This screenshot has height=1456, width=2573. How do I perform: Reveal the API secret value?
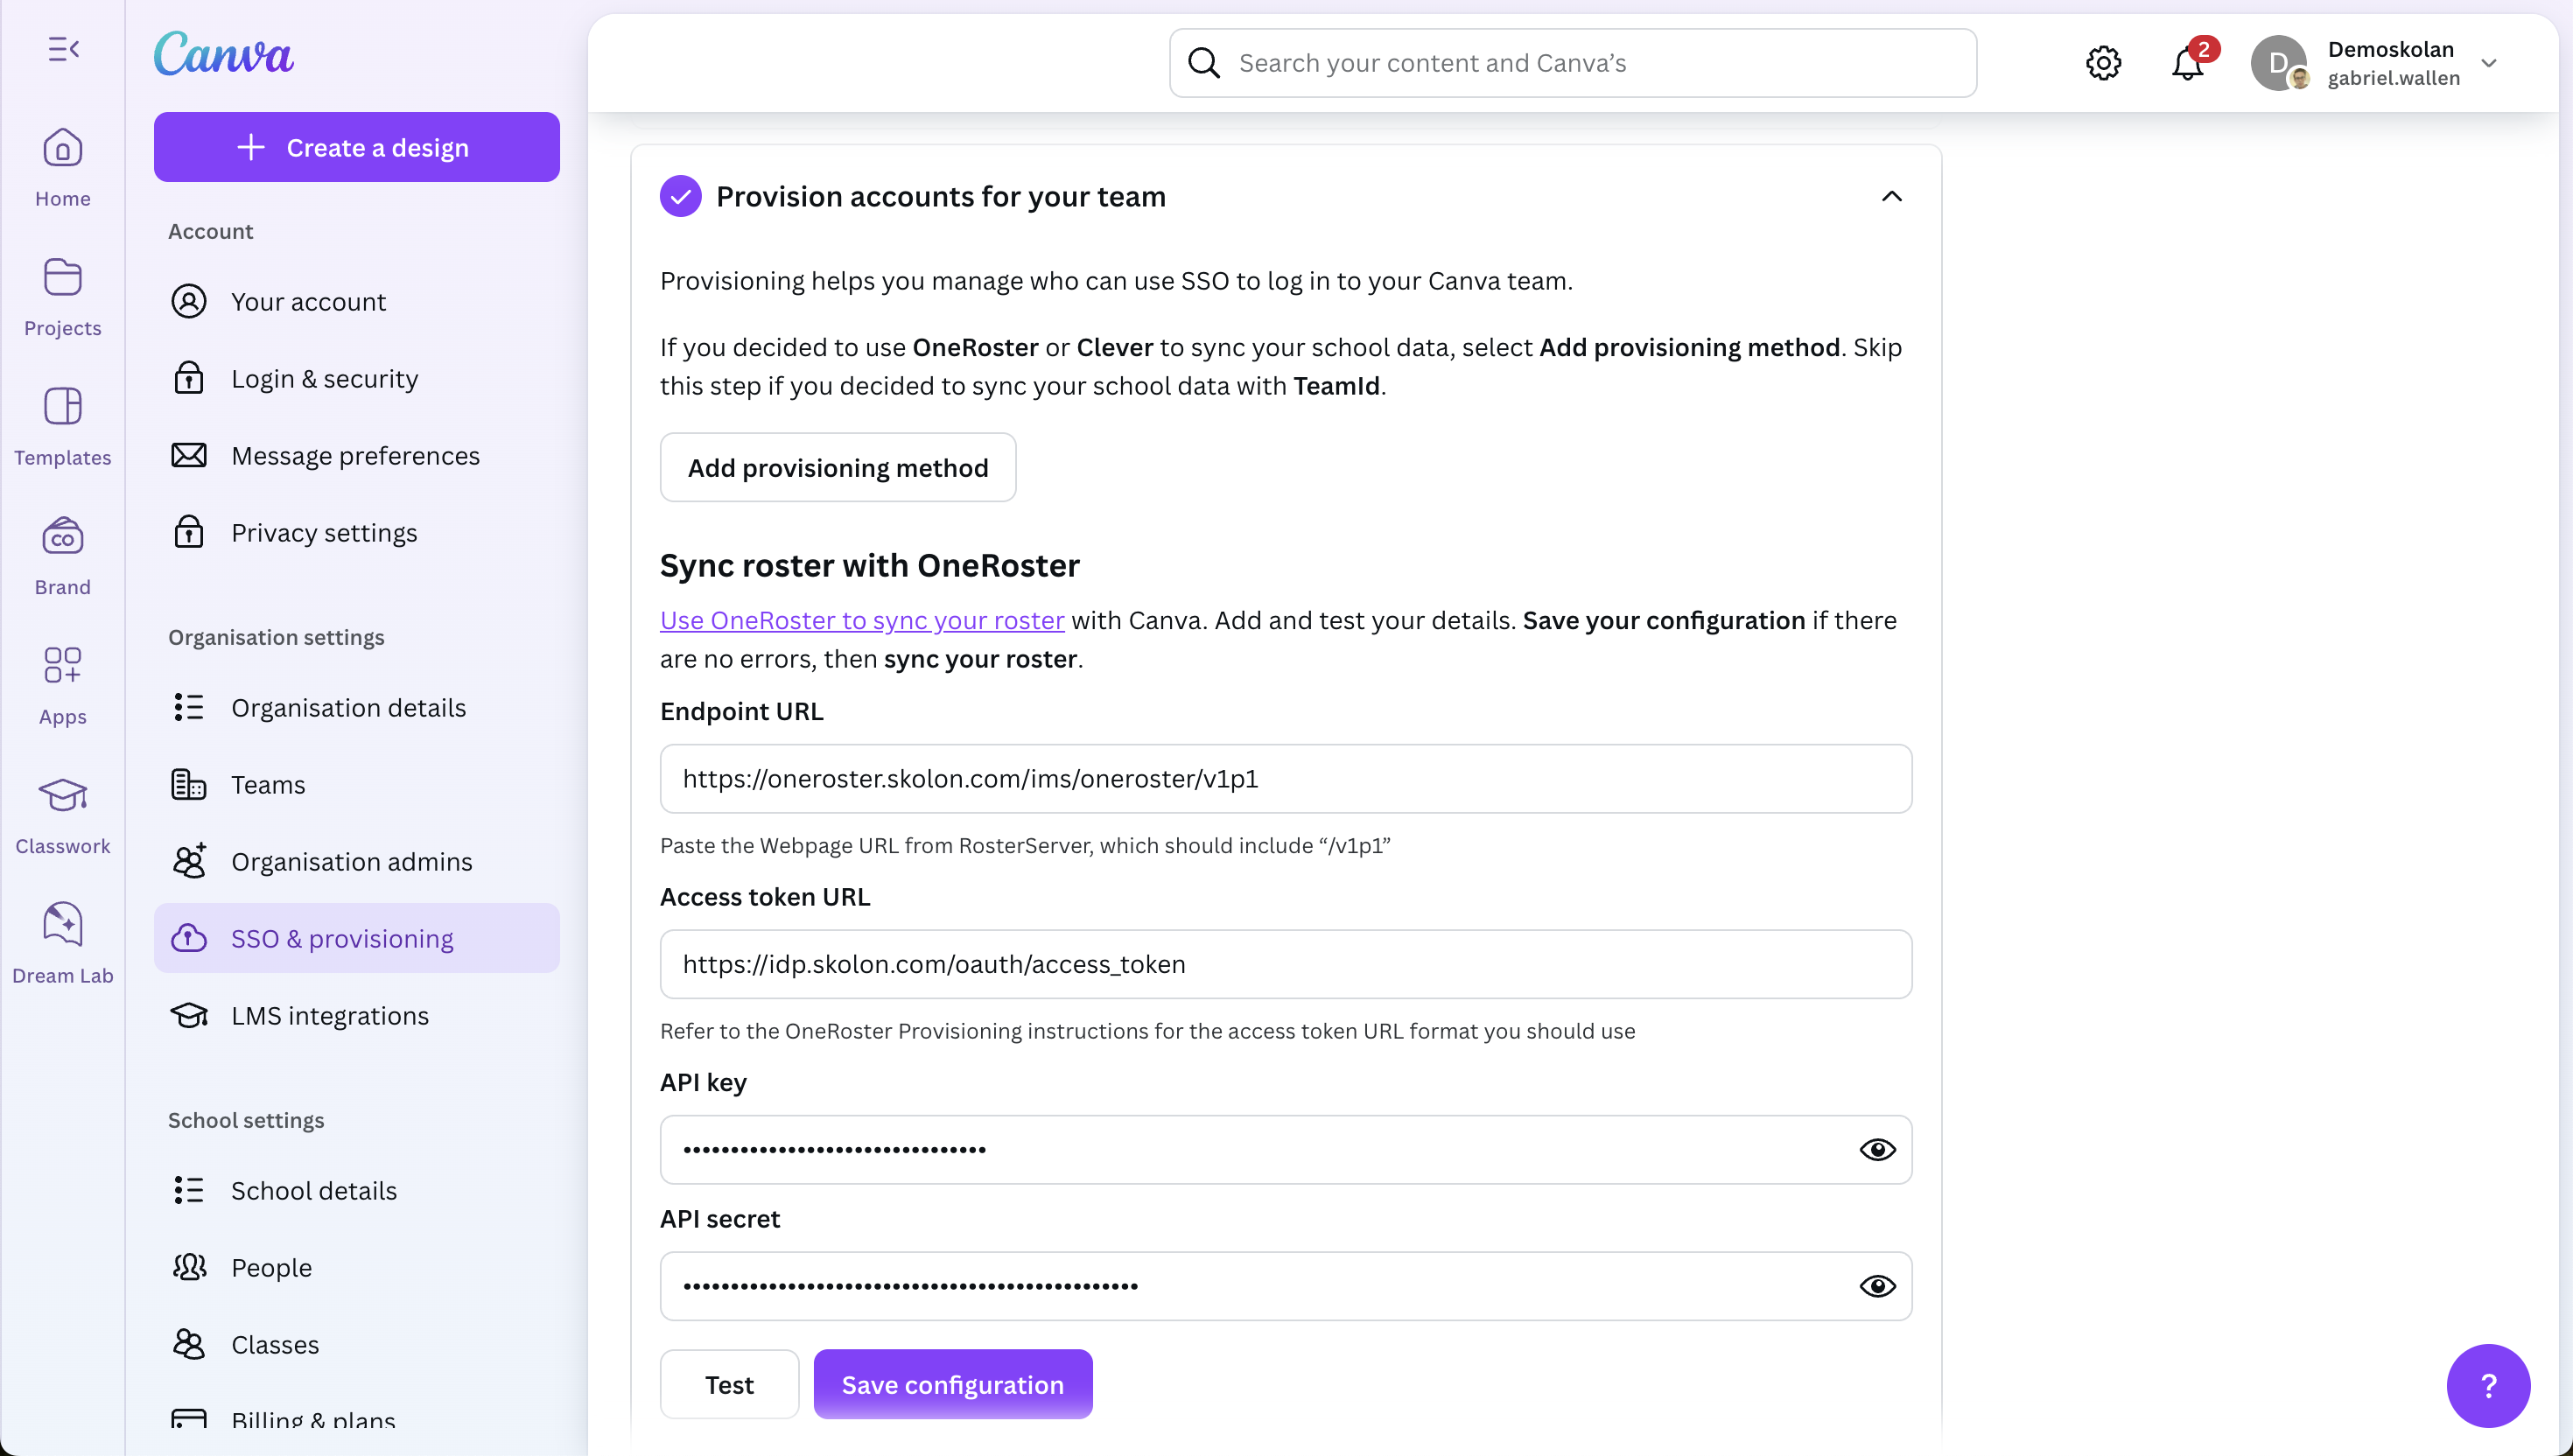tap(1876, 1286)
